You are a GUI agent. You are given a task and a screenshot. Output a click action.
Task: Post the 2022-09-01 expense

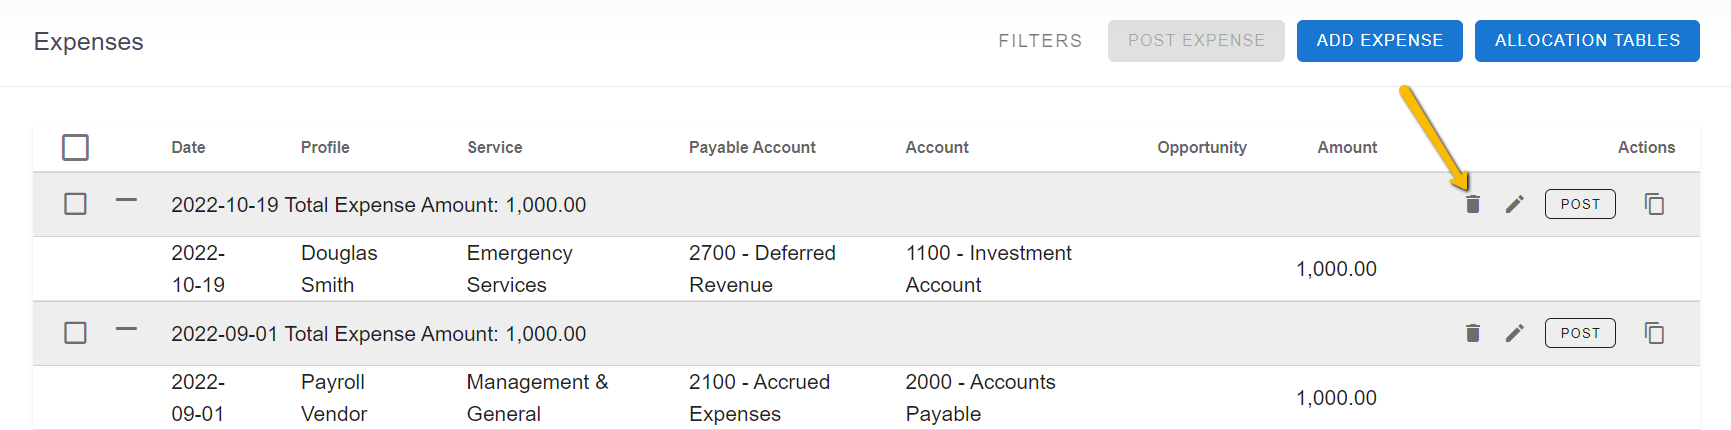[1580, 333]
